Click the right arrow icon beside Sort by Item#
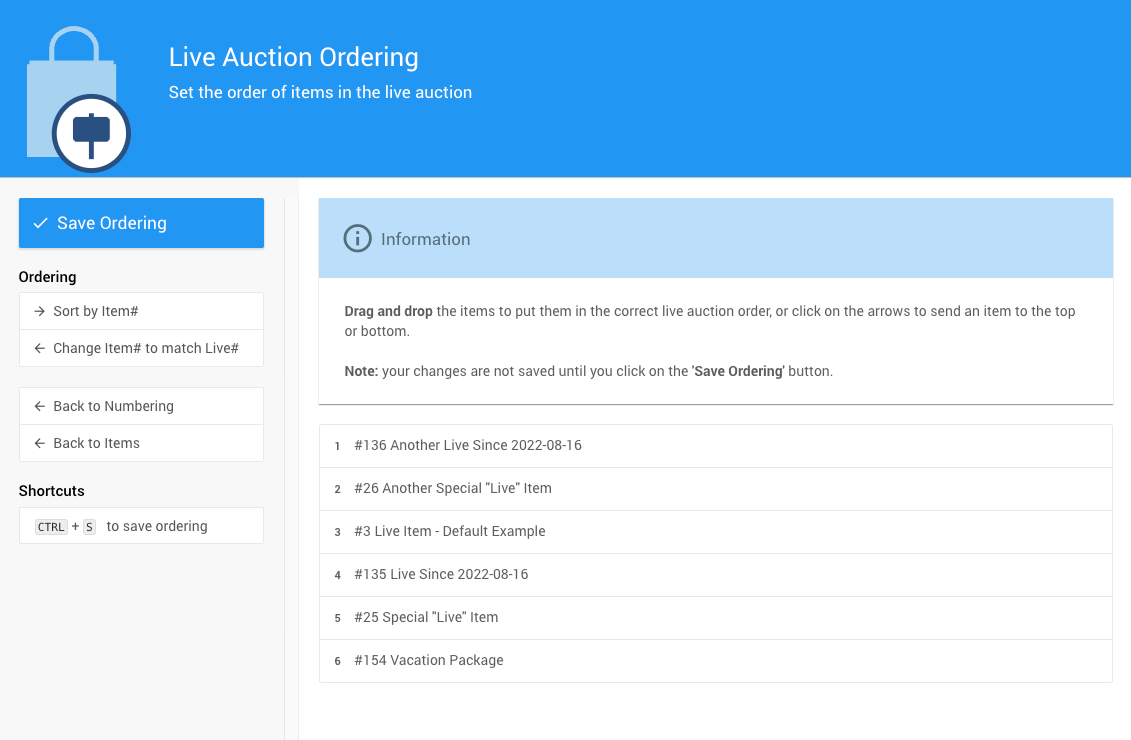1131x740 pixels. click(39, 311)
